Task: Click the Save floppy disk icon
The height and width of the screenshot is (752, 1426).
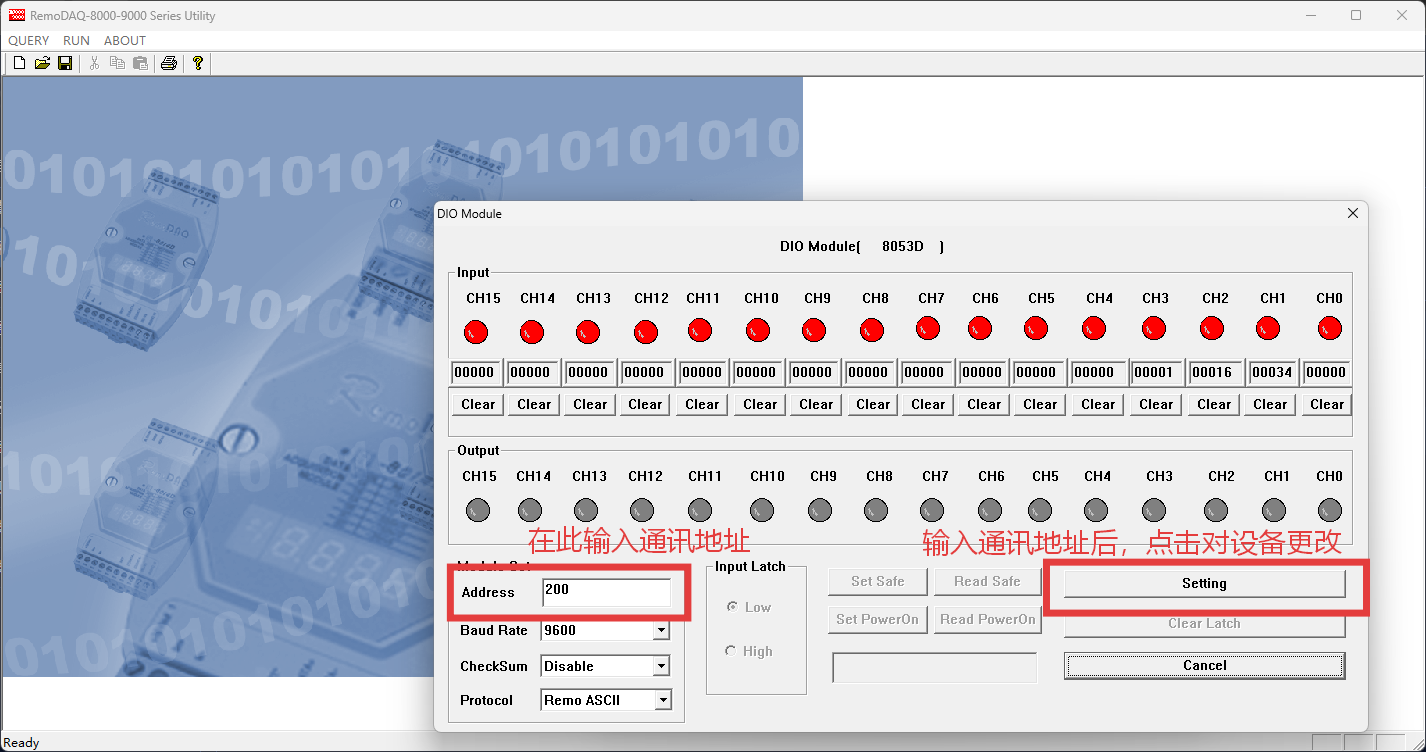Action: click(65, 63)
